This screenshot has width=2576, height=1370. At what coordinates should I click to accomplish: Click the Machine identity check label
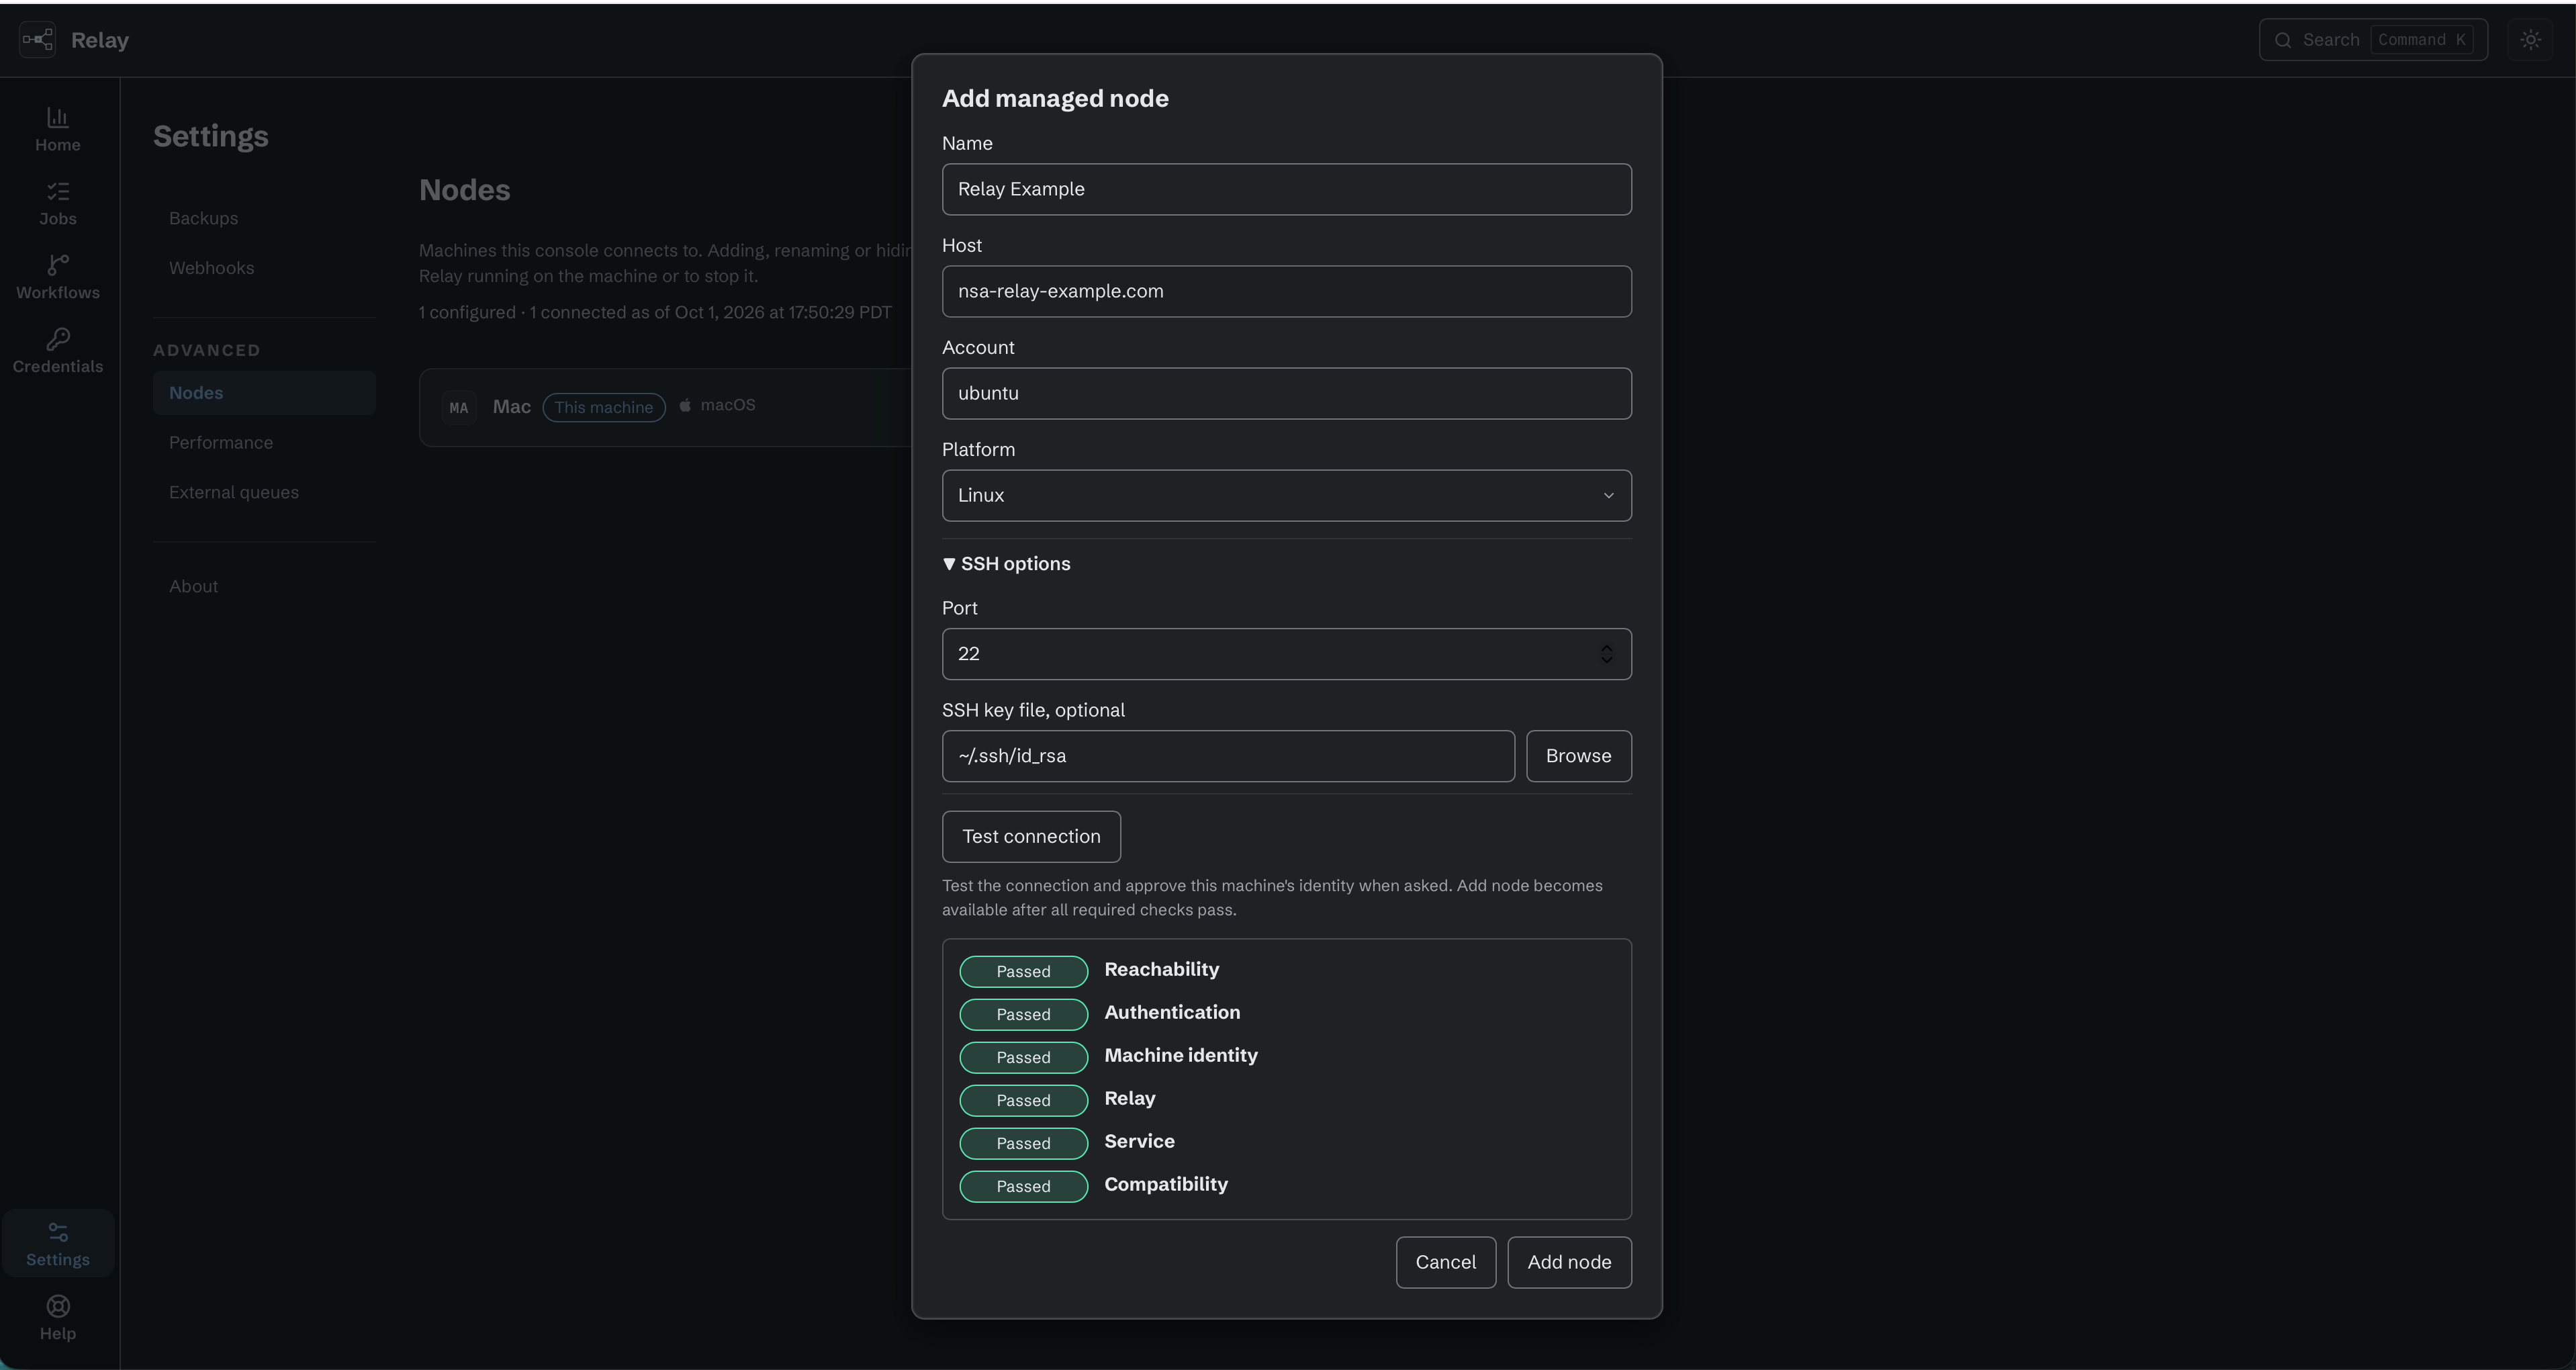(x=1181, y=1056)
